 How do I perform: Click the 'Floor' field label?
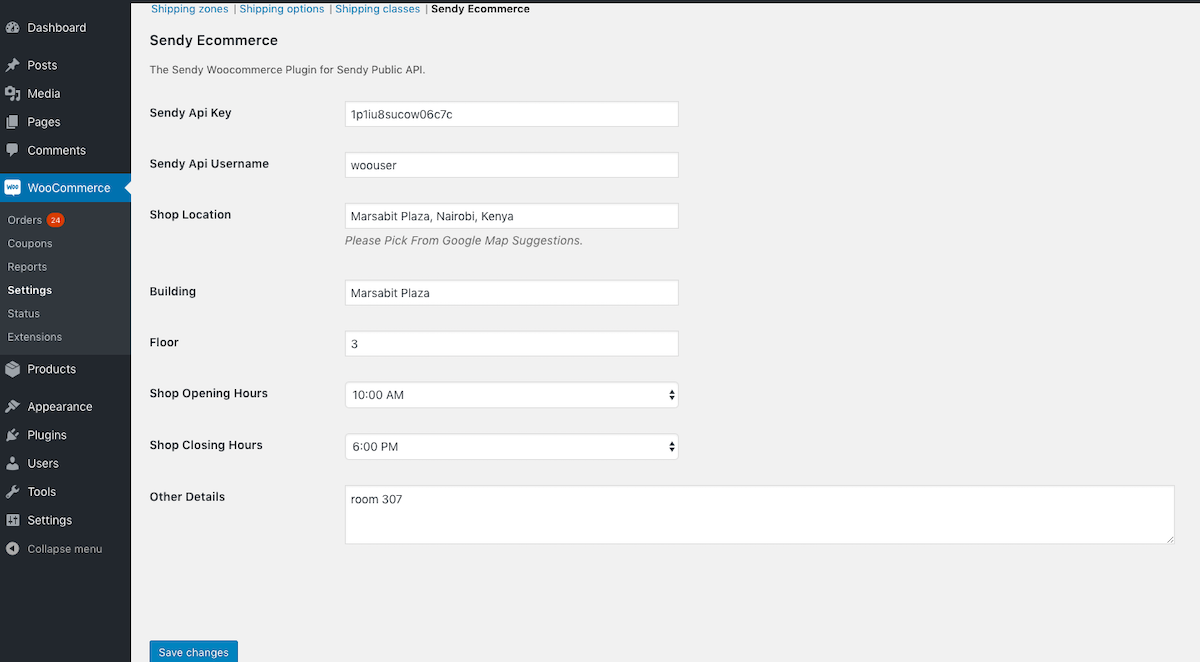[x=164, y=342]
